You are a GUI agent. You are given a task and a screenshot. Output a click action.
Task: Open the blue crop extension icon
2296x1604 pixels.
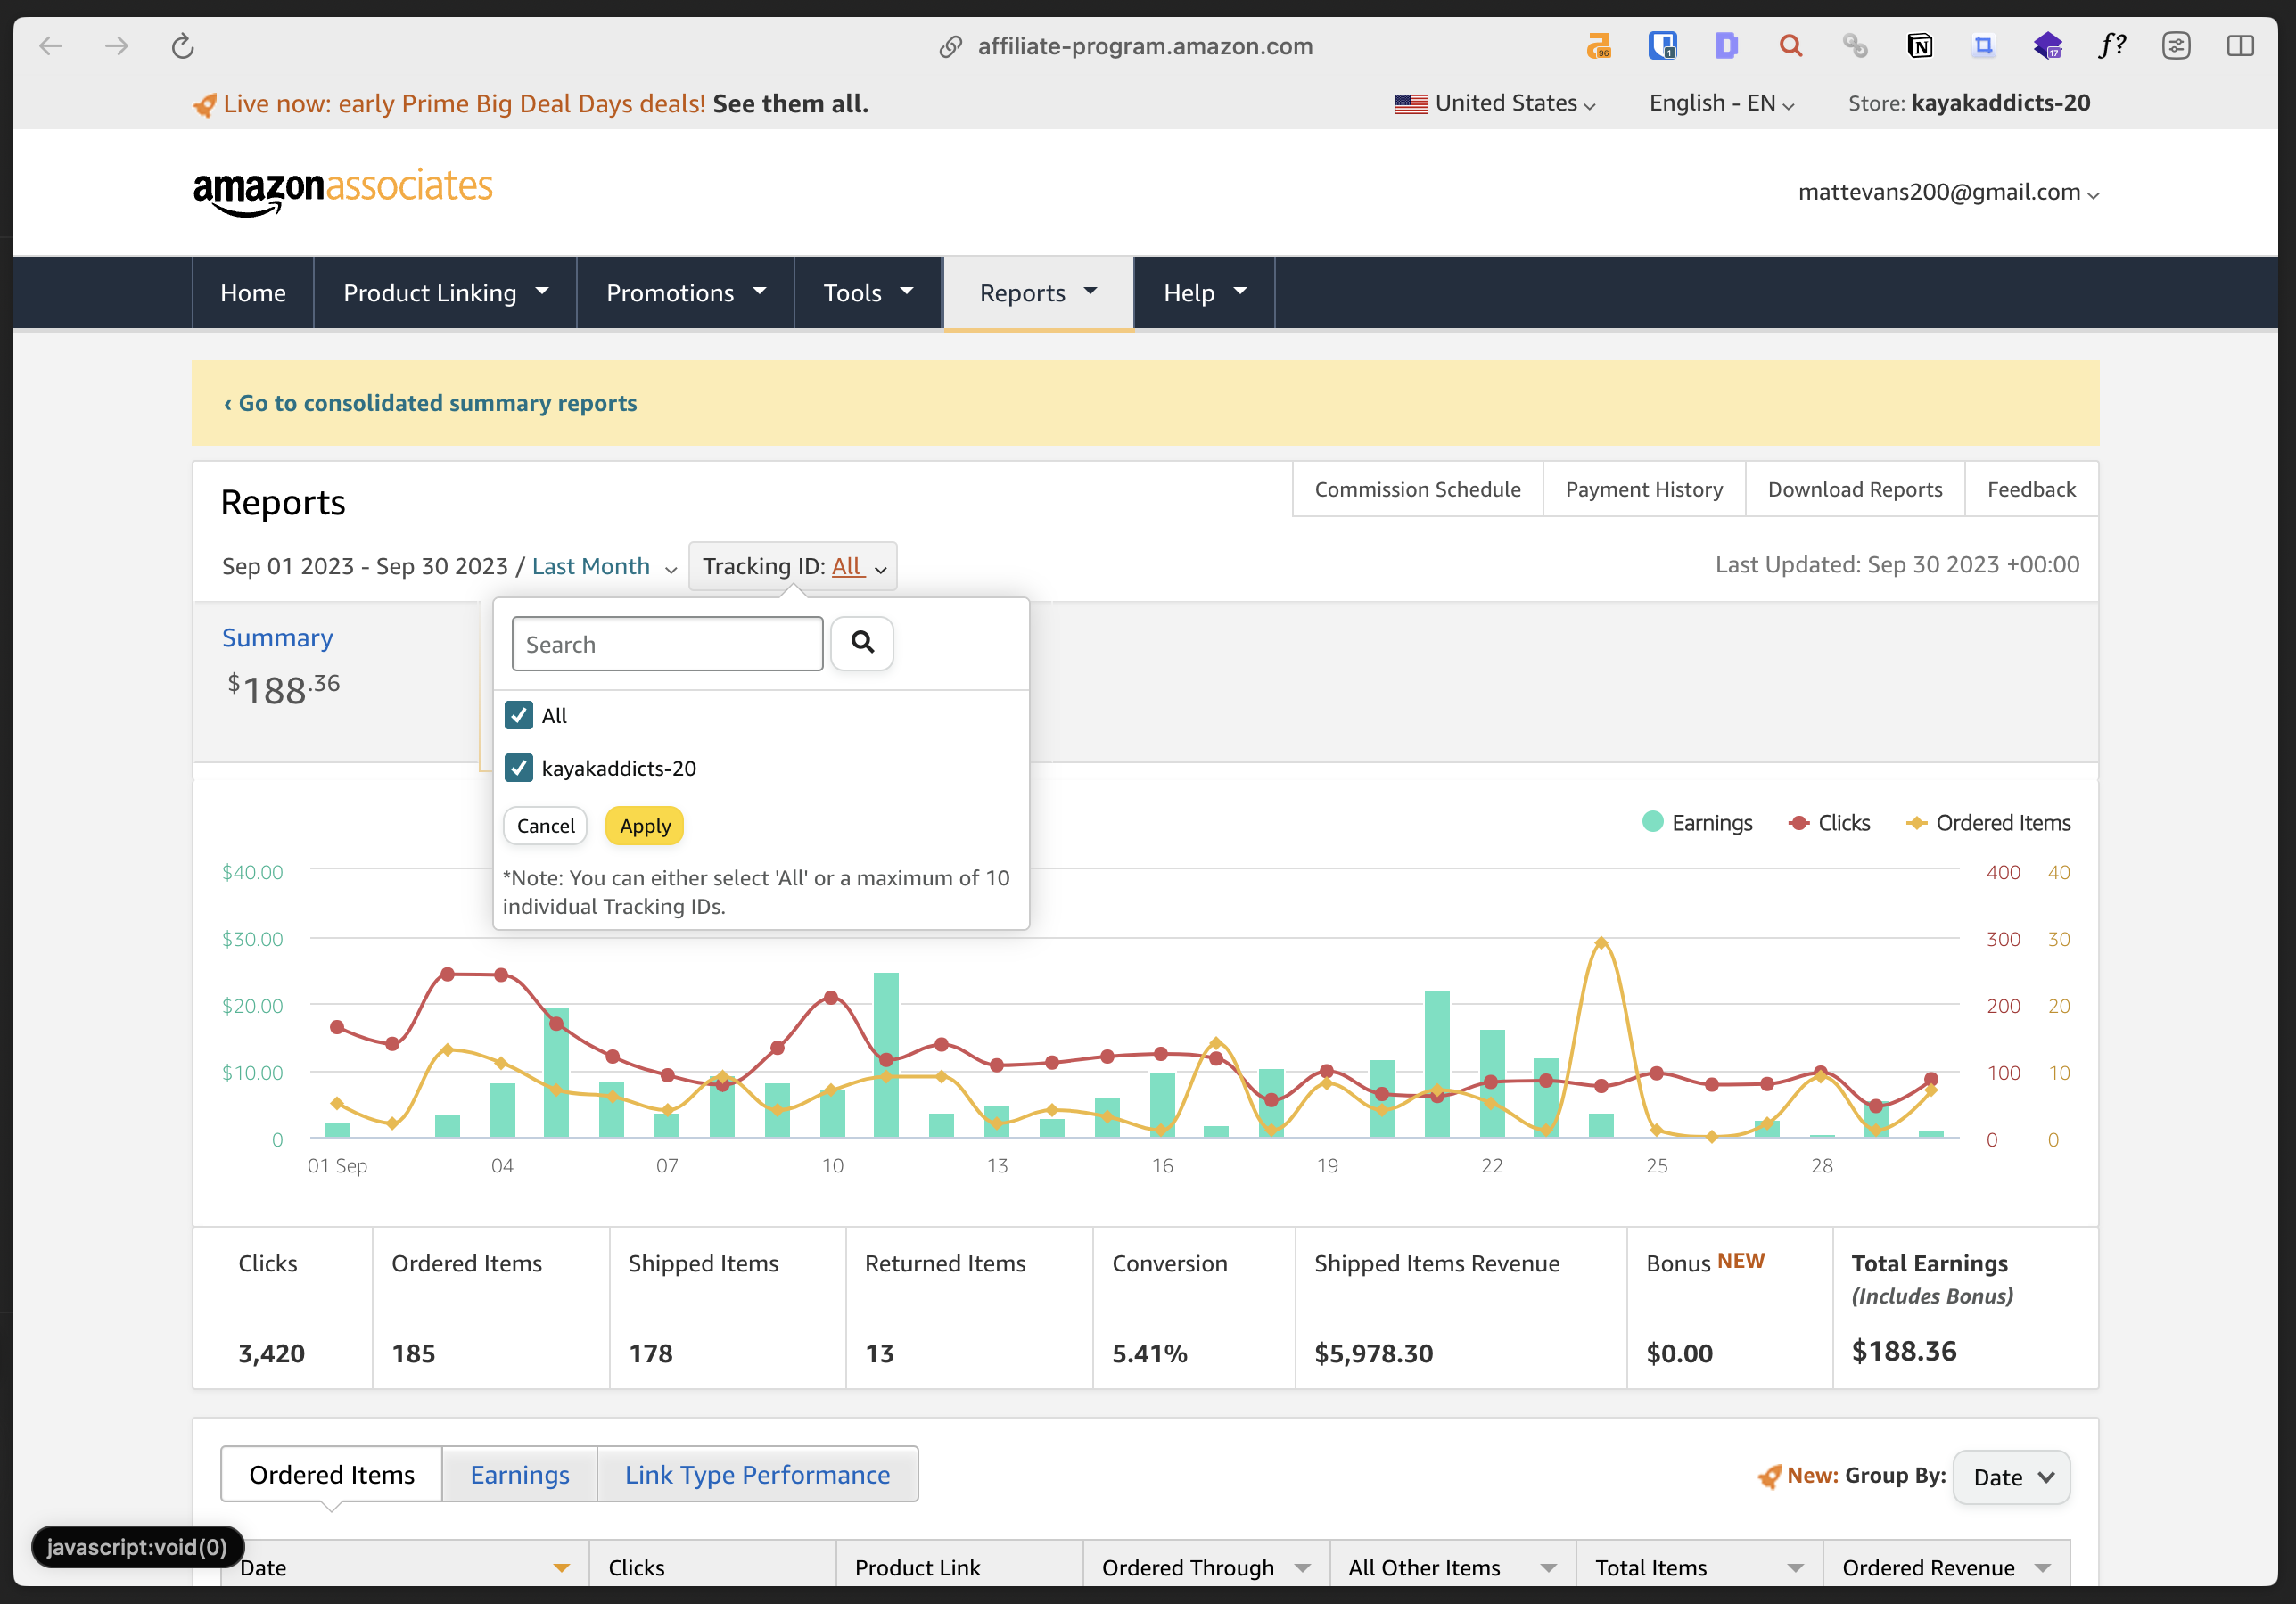click(1983, 46)
